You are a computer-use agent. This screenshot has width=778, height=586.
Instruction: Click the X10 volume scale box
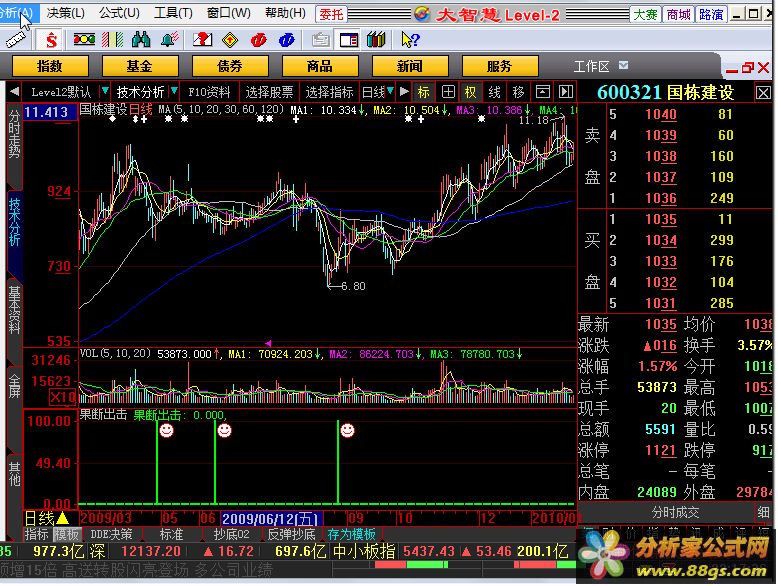click(62, 397)
